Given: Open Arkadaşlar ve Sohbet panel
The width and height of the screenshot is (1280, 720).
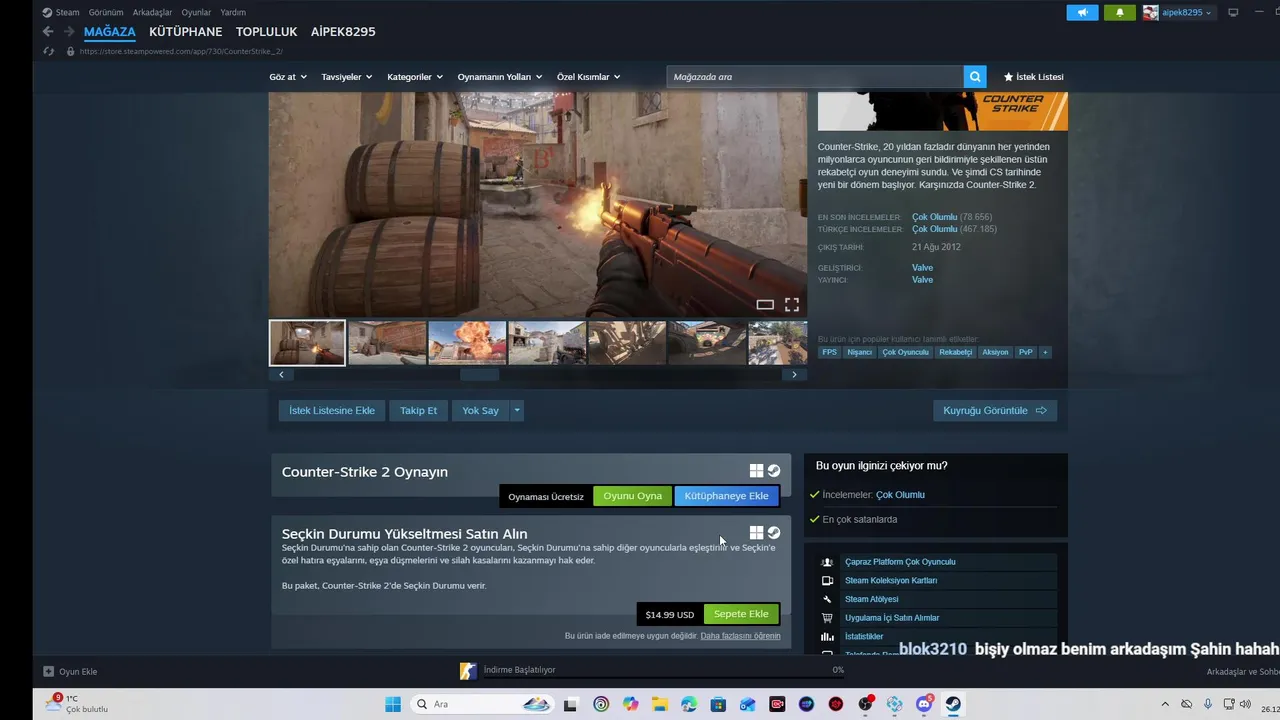Looking at the screenshot, I should pos(1243,672).
